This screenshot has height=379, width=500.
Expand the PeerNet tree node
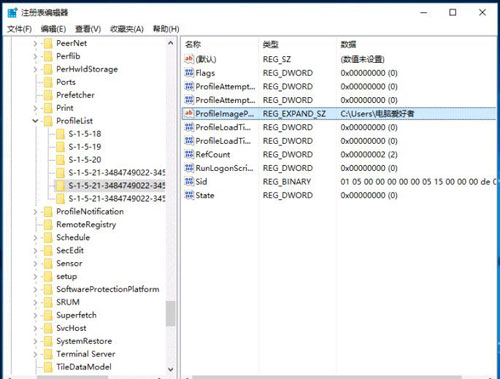(35, 43)
